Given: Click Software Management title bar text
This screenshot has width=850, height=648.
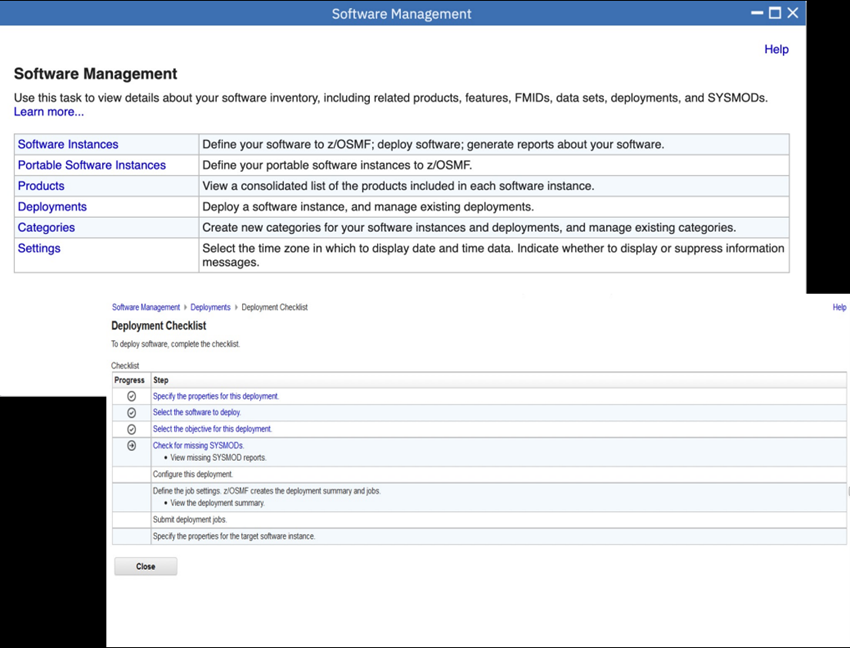Looking at the screenshot, I should [x=402, y=14].
